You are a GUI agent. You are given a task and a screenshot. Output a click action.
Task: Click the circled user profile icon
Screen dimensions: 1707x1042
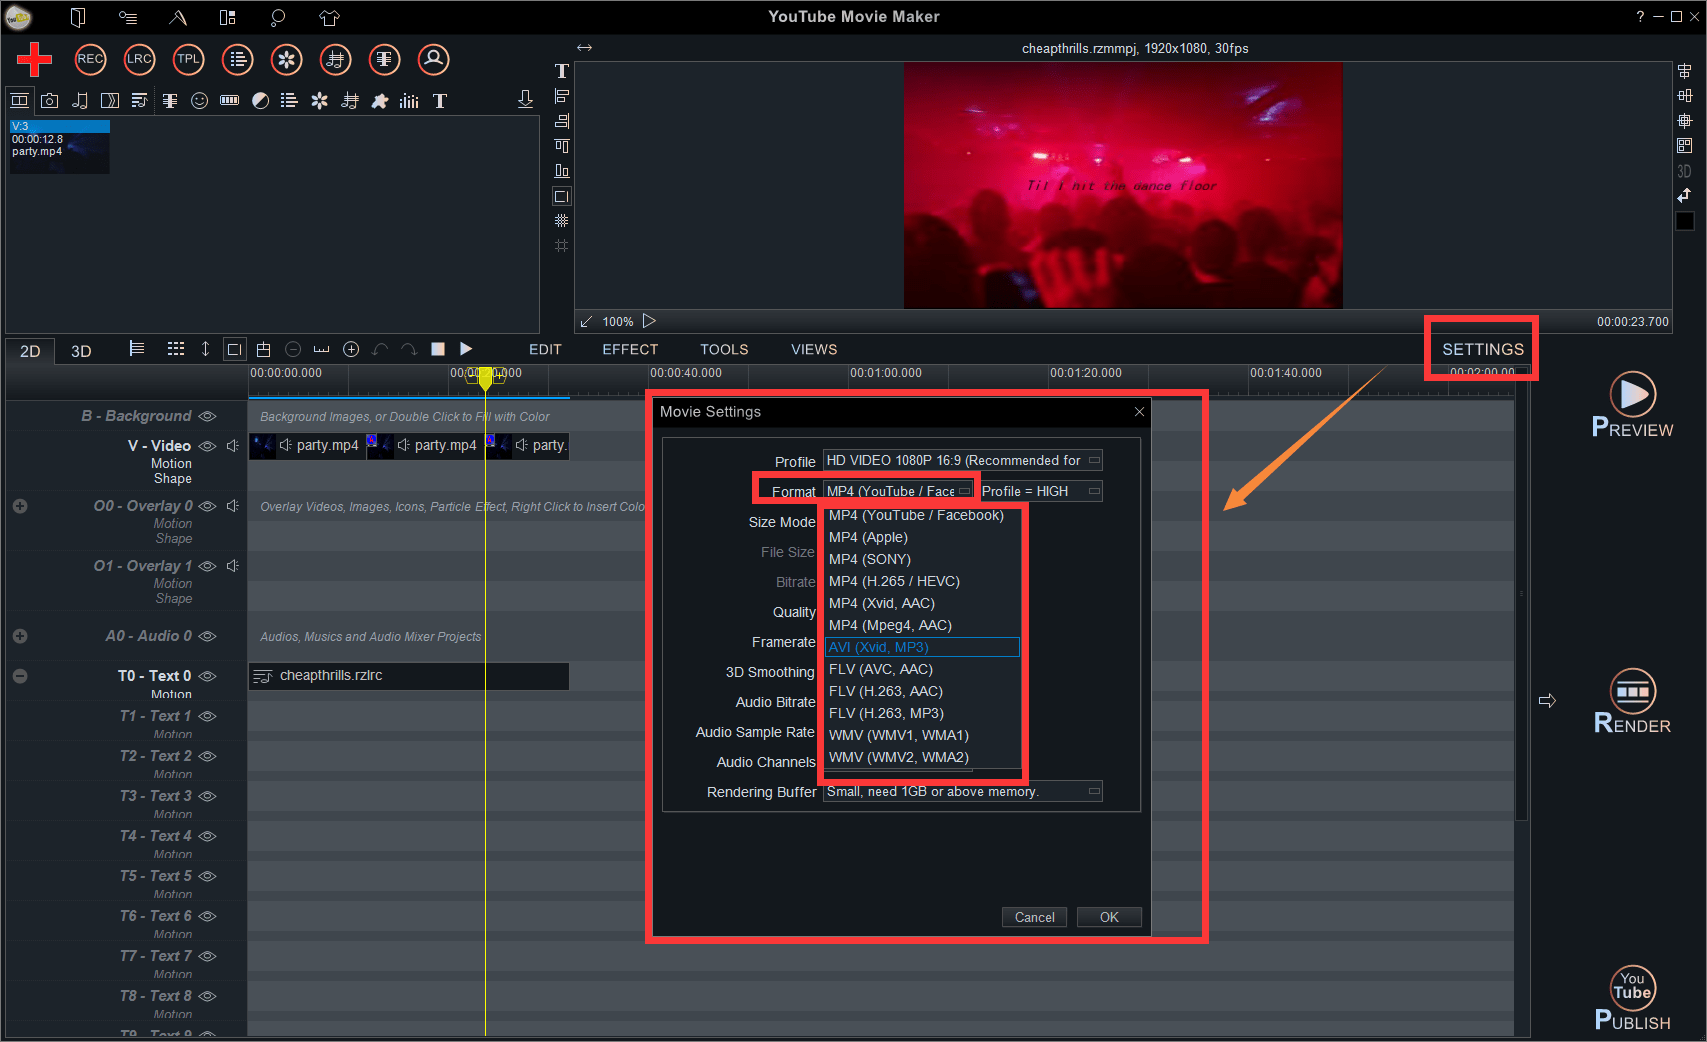click(434, 59)
